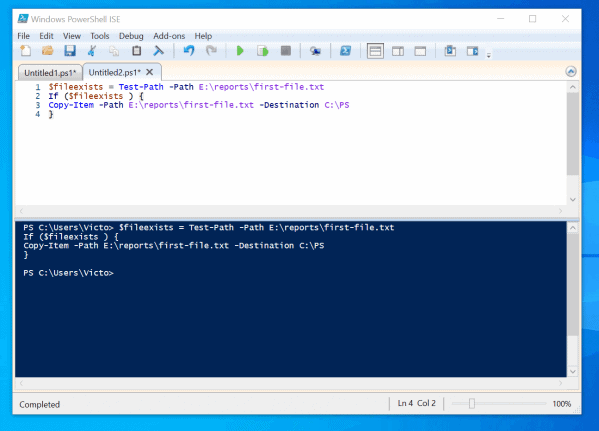Switch to the Untitled1.ps1 tab
The image size is (599, 431).
(50, 73)
